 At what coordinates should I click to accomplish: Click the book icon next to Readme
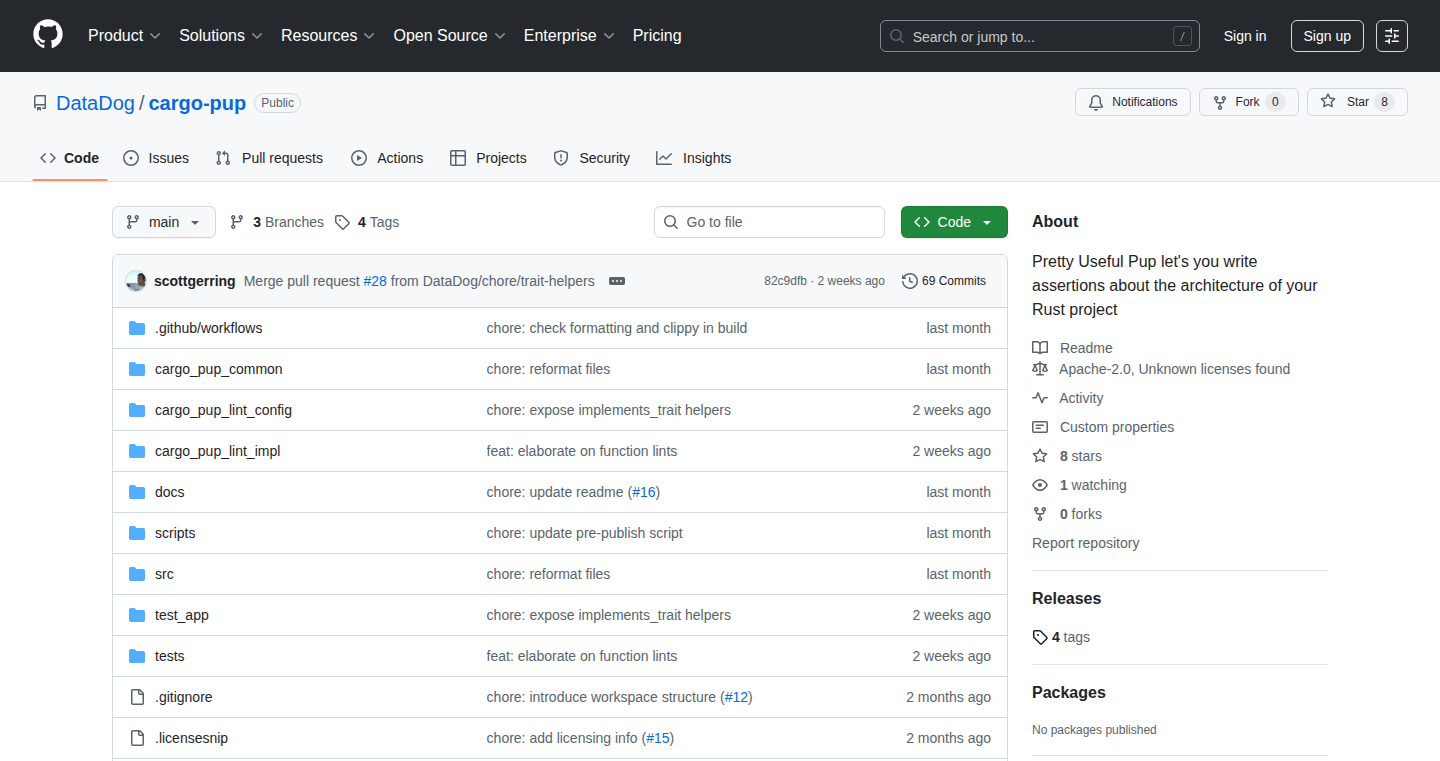pyautogui.click(x=1040, y=348)
